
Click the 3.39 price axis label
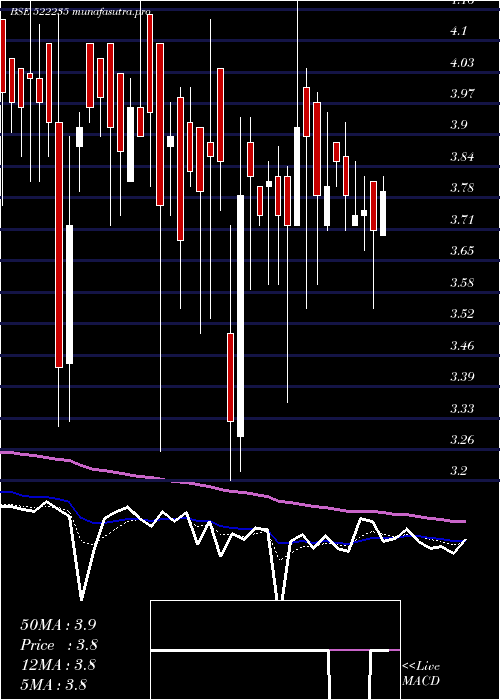(x=462, y=377)
